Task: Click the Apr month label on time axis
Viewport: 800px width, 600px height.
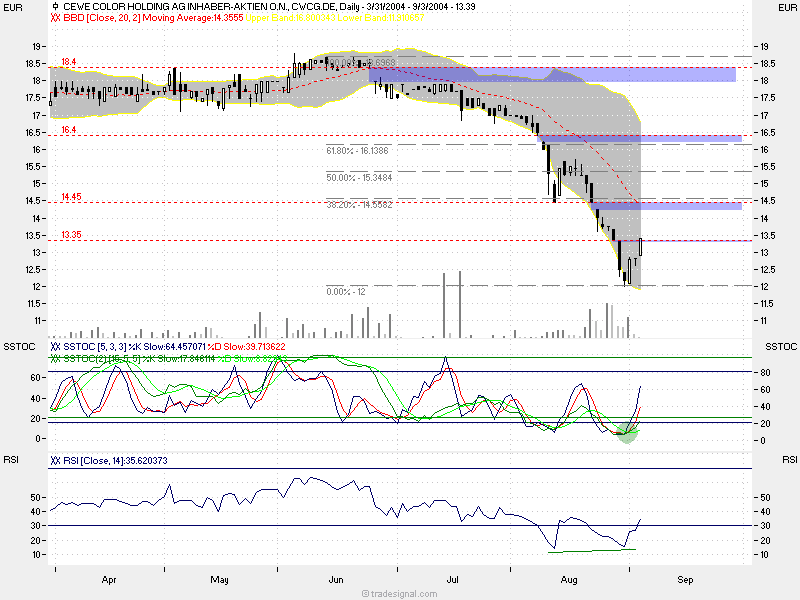Action: [x=109, y=580]
